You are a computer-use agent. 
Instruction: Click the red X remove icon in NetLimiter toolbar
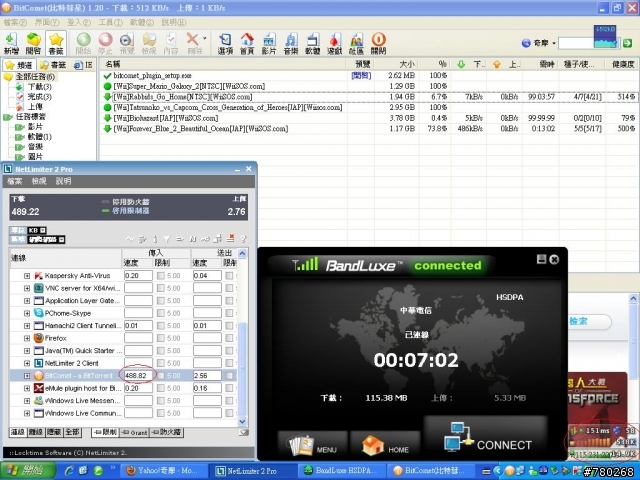point(231,238)
